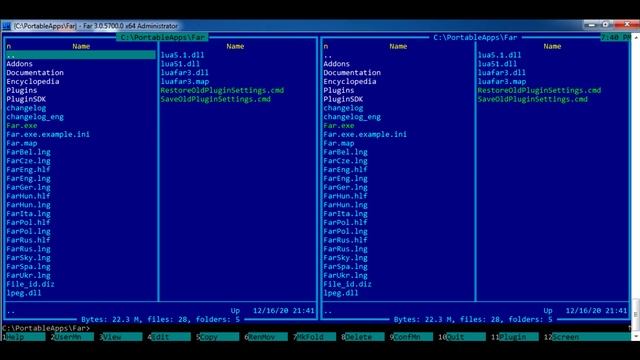Select Far.exe.example.ini in the right panel

point(365,134)
